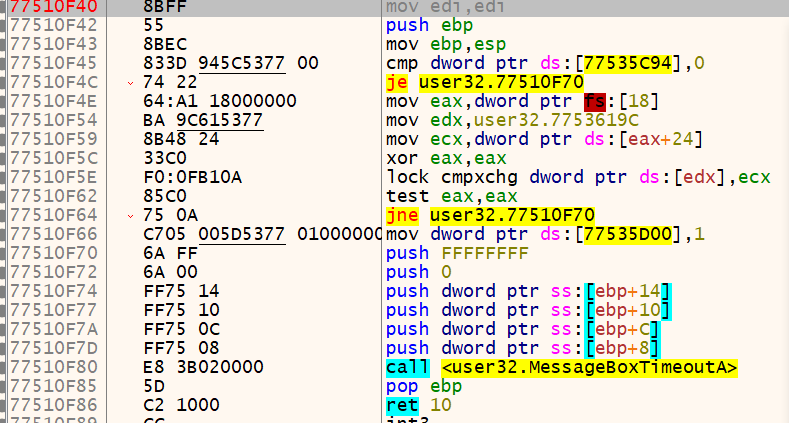Click push dword ptr ss:[ebp+8] instruction
789x423 pixels.
522,348
